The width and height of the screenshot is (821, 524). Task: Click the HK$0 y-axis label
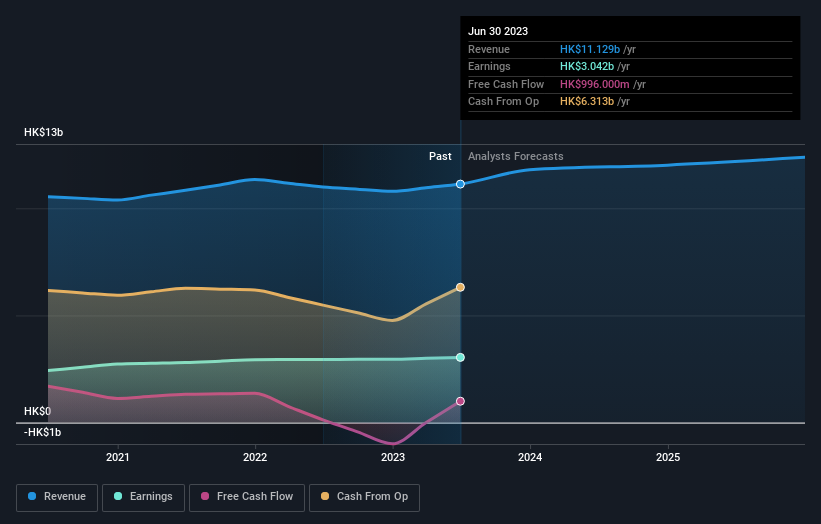(38, 411)
